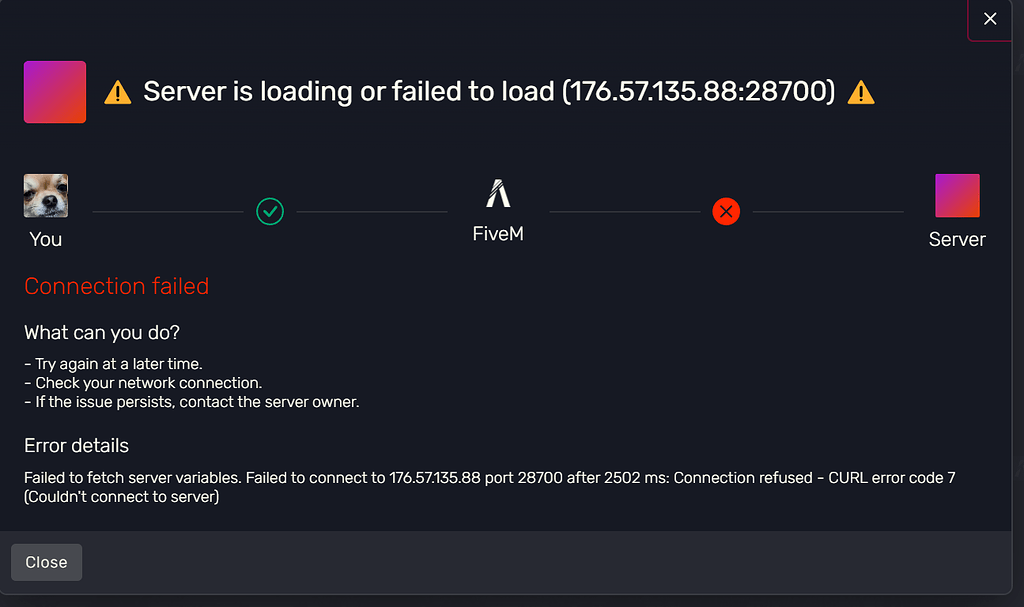Click the 'Check your network connection' line

(145, 383)
